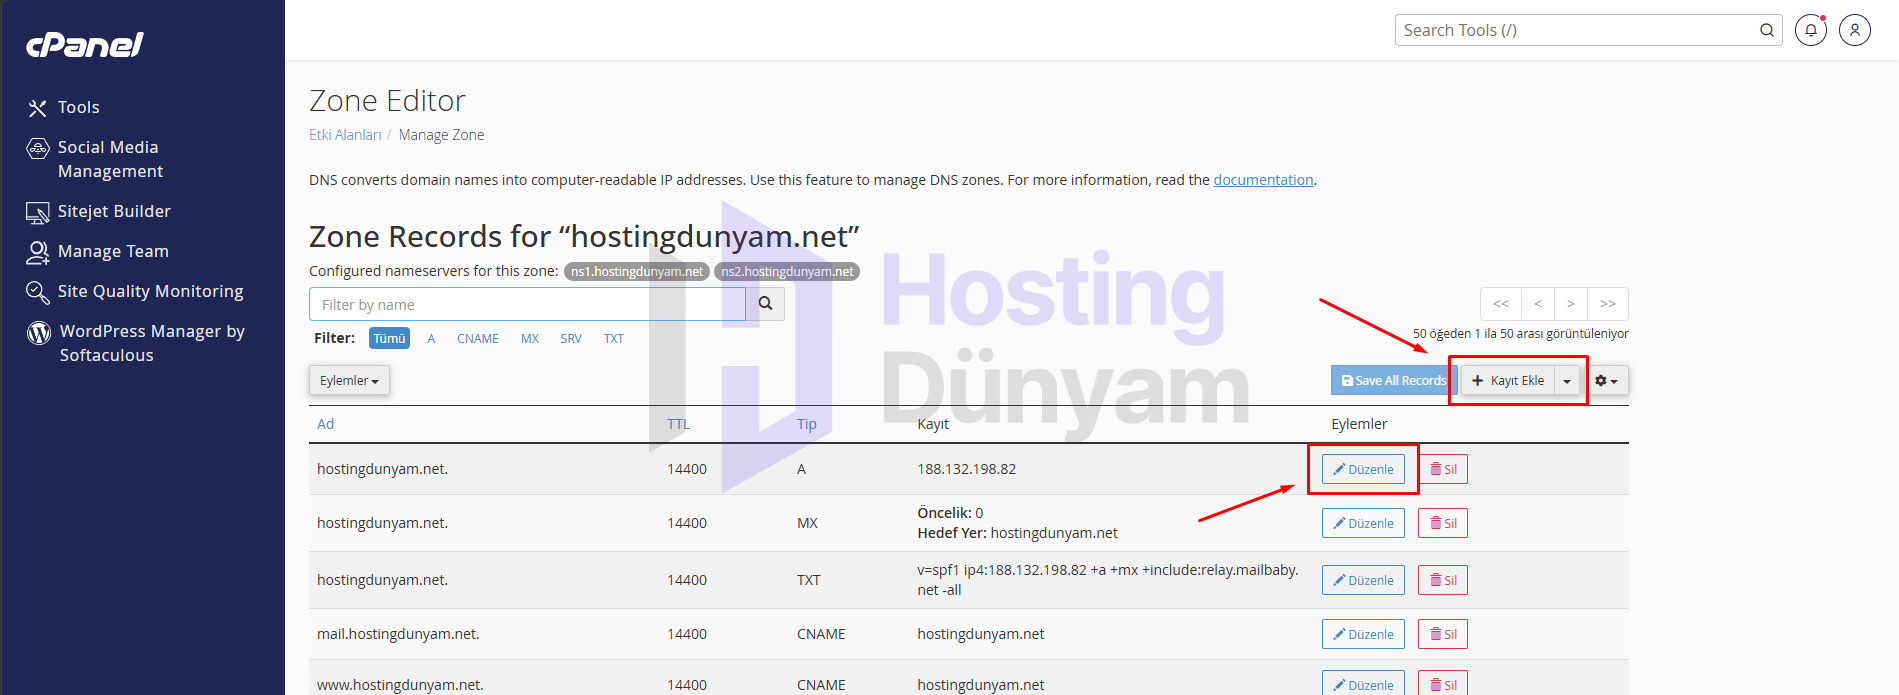
Task: Click the search magnifier in Search Tools
Action: pyautogui.click(x=1767, y=30)
